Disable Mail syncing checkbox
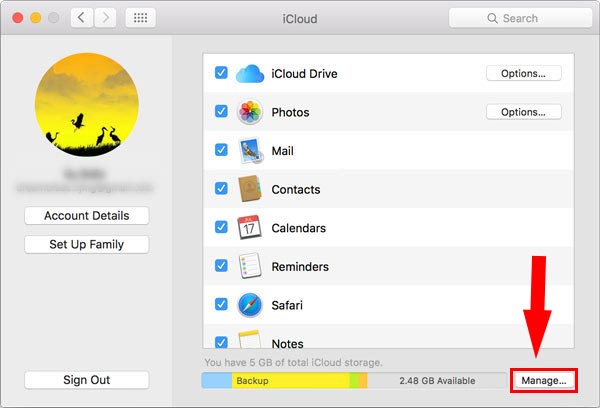The height and width of the screenshot is (408, 600). click(x=221, y=150)
